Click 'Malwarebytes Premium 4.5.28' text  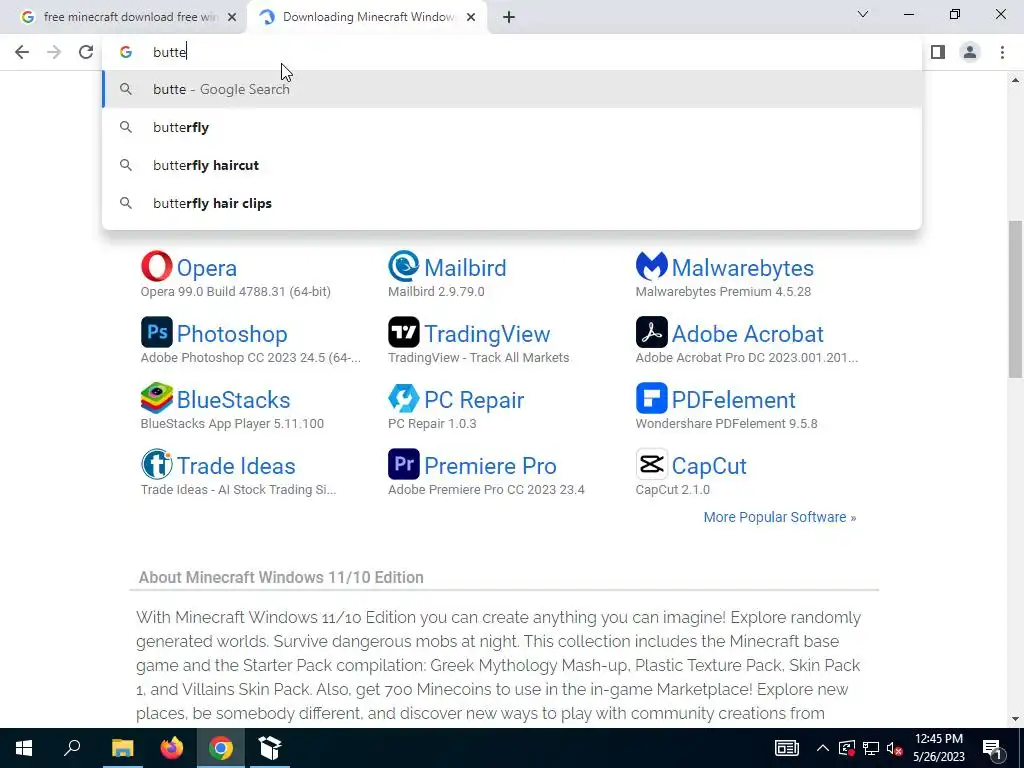click(x=723, y=292)
